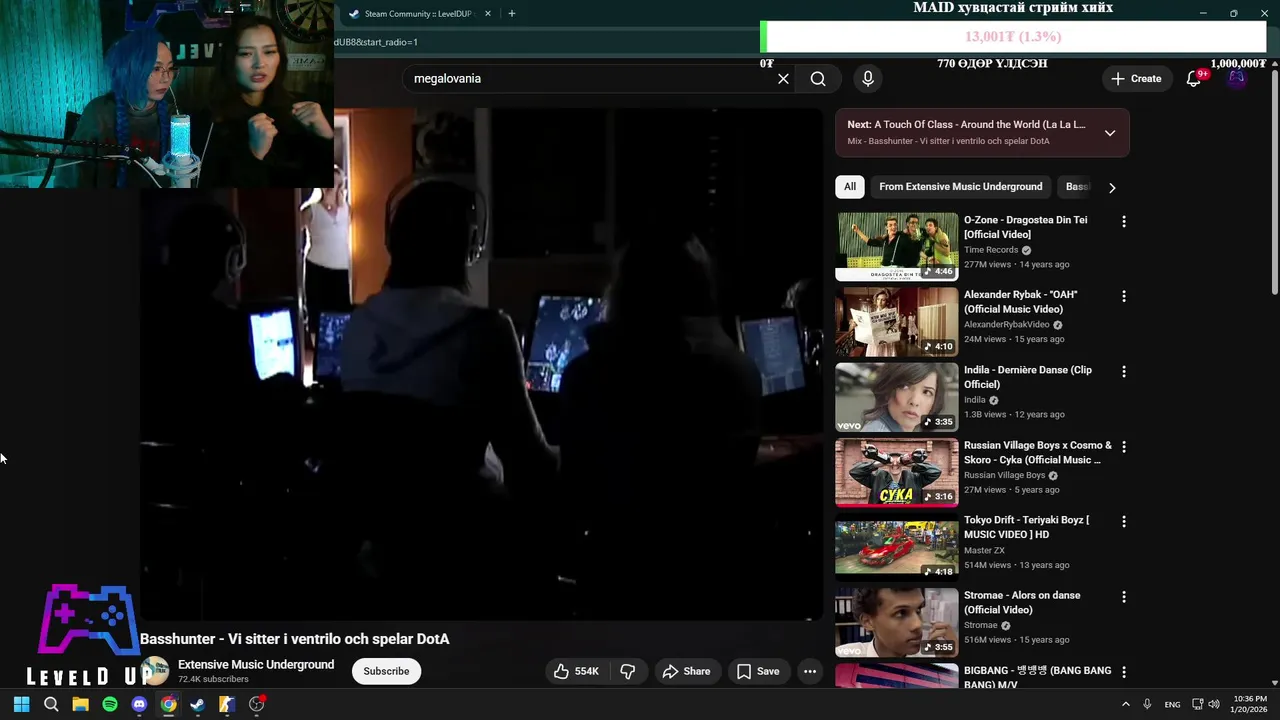Open the Windows Start menu

pyautogui.click(x=21, y=704)
